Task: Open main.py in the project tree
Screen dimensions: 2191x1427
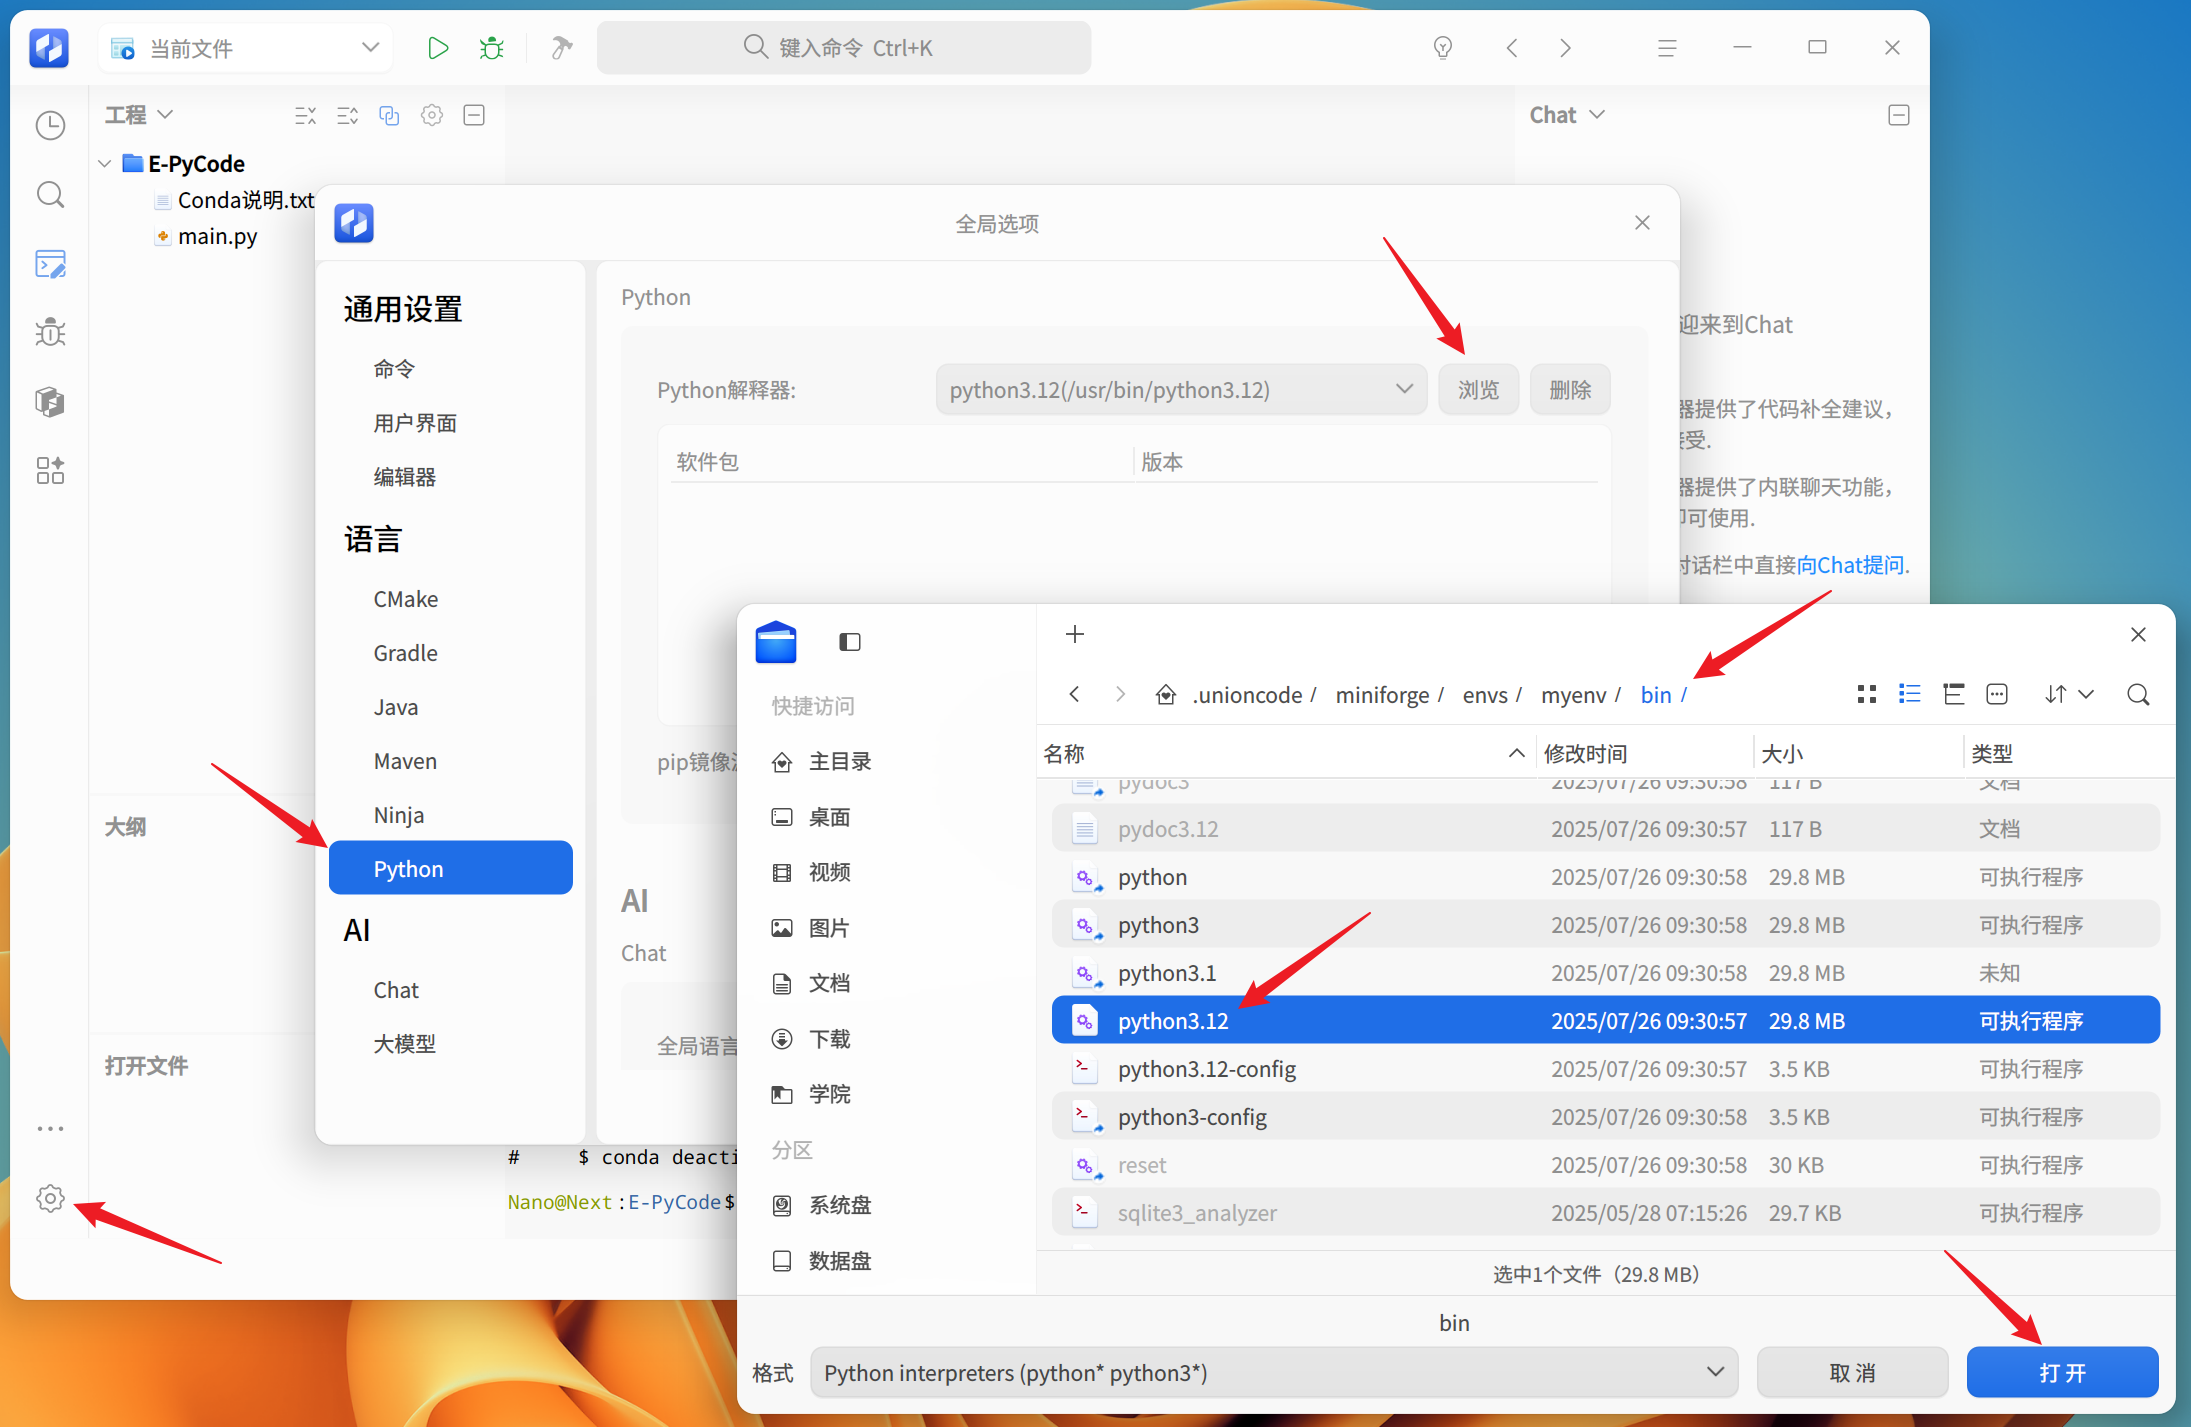Action: click(x=217, y=236)
